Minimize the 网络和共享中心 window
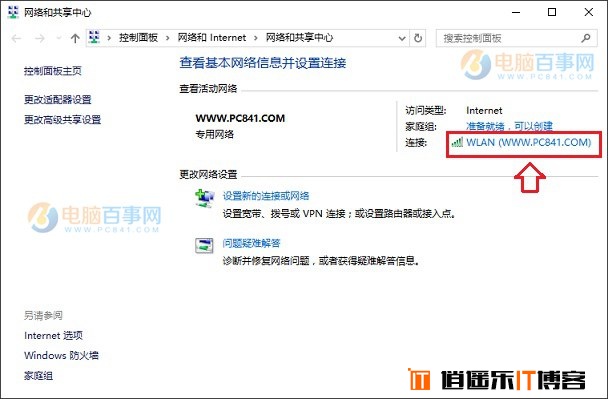Screen dimensions: 608x399 coord(516,12)
